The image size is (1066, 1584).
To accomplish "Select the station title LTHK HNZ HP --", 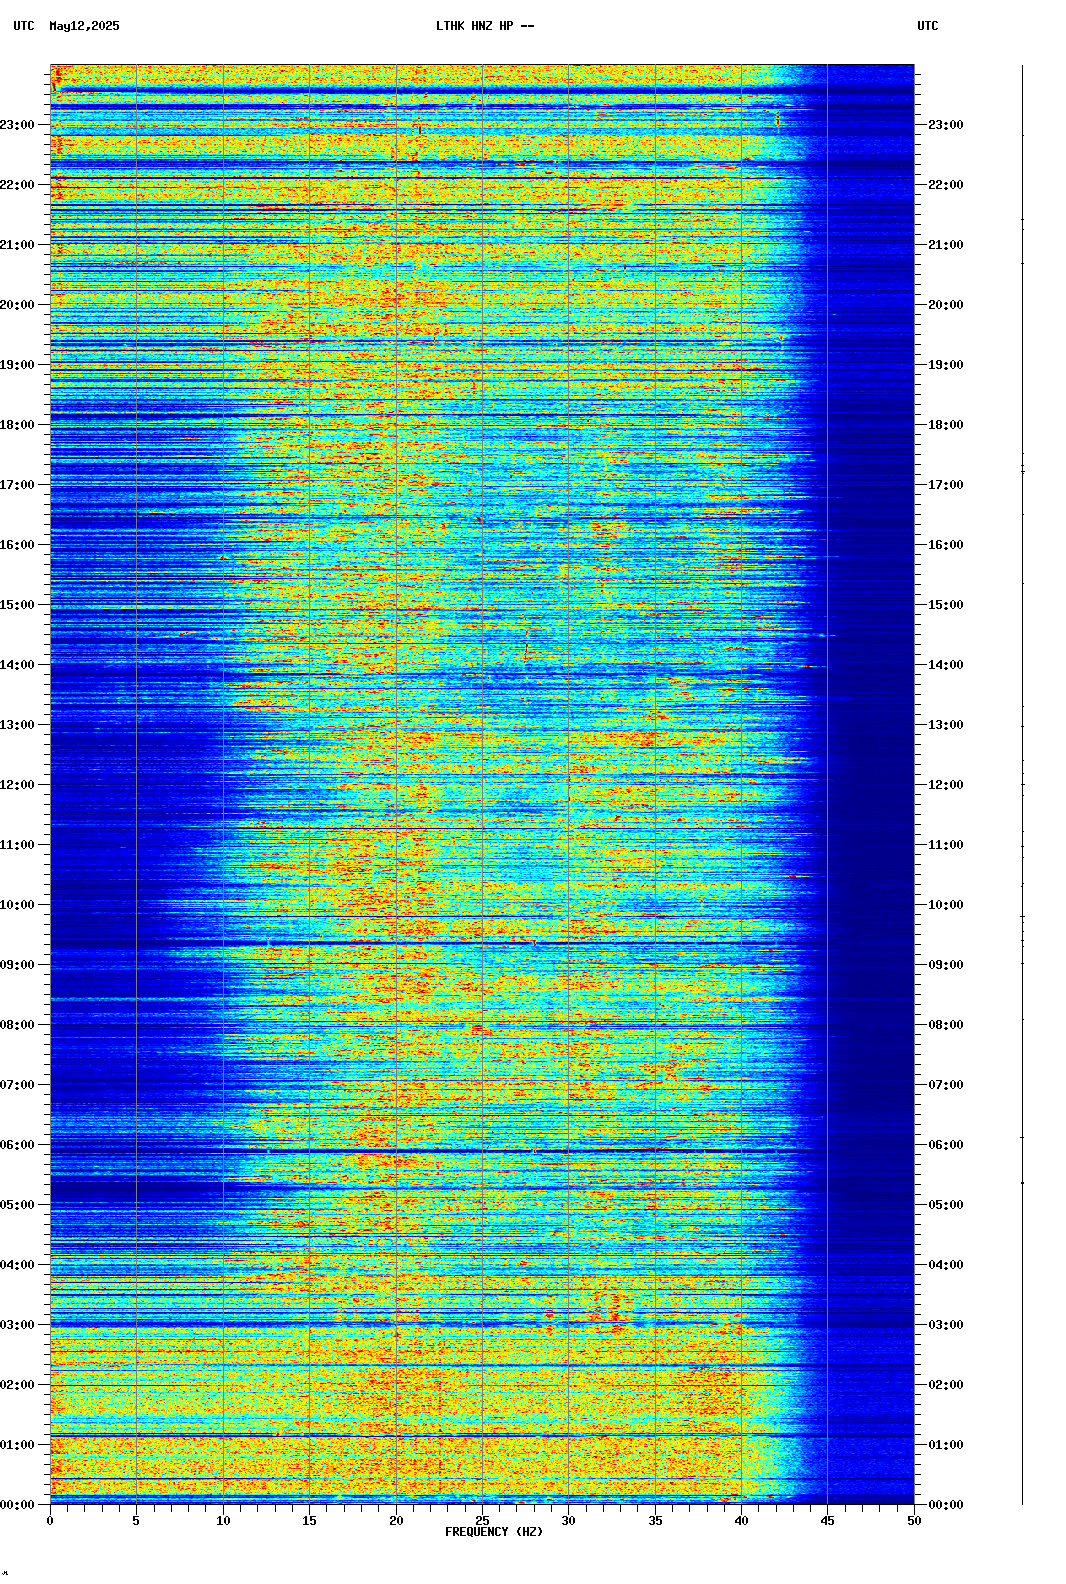I will tap(485, 26).
